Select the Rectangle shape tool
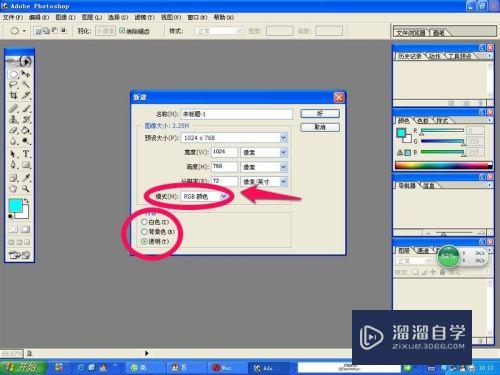The width and height of the screenshot is (500, 375). (26, 165)
